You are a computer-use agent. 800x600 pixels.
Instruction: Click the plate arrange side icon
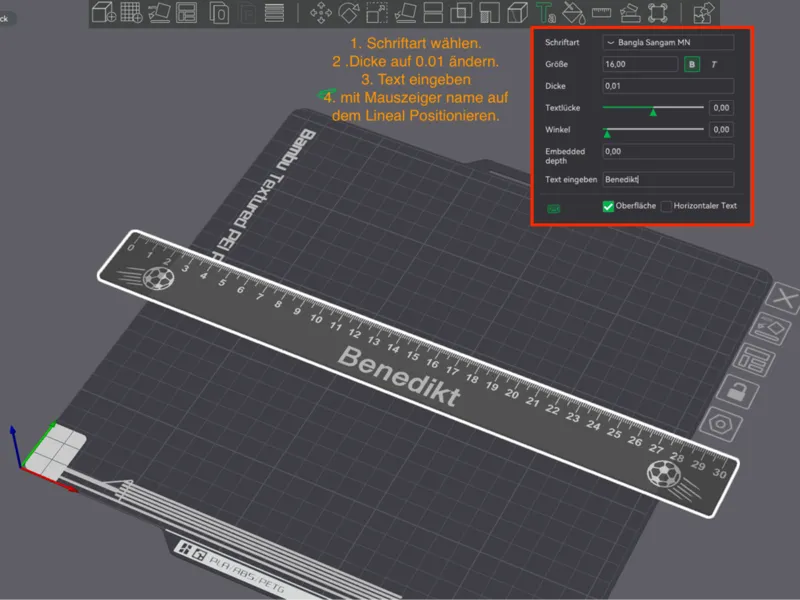(x=754, y=360)
